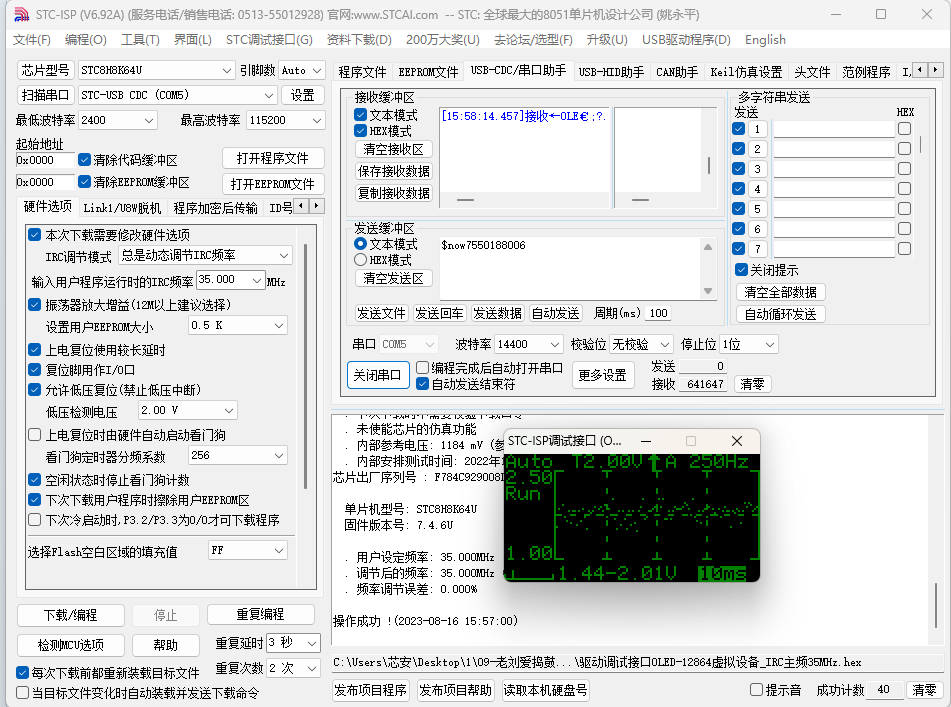Switch language via English menu item
The width and height of the screenshot is (951, 707).
pyautogui.click(x=765, y=40)
